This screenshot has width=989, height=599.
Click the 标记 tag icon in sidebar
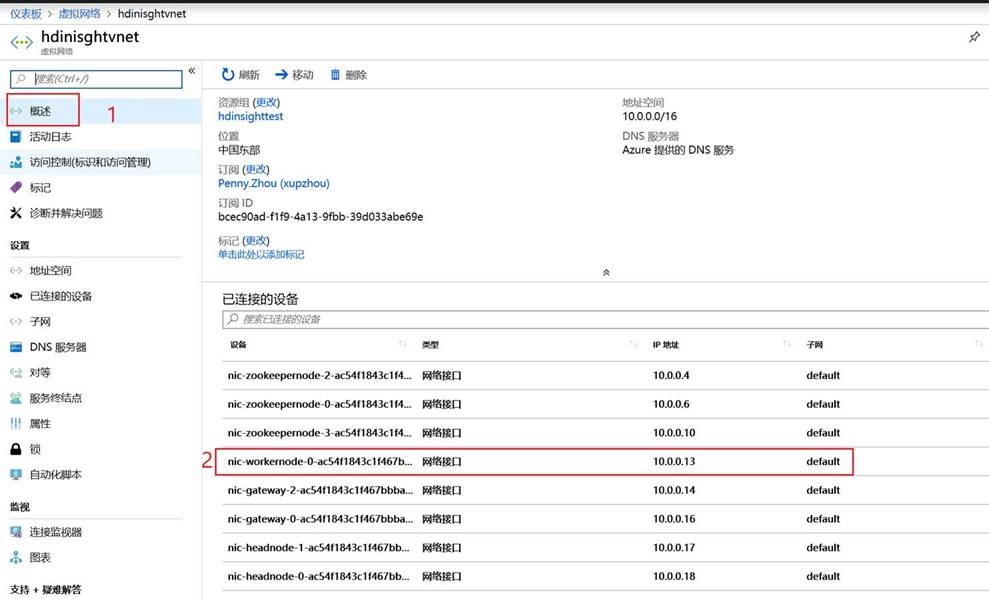click(x=16, y=188)
